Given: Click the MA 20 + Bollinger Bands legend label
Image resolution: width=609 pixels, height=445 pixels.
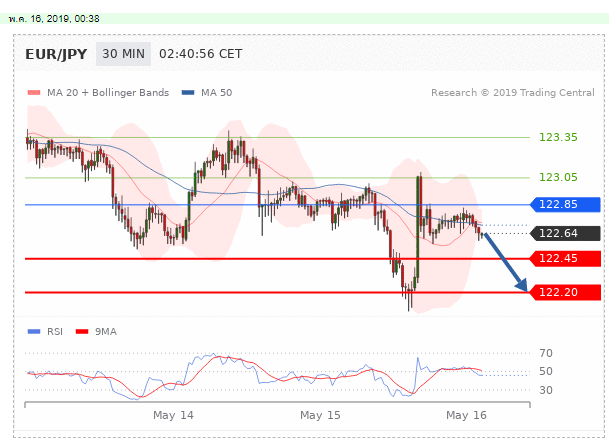Looking at the screenshot, I should click(x=108, y=92).
